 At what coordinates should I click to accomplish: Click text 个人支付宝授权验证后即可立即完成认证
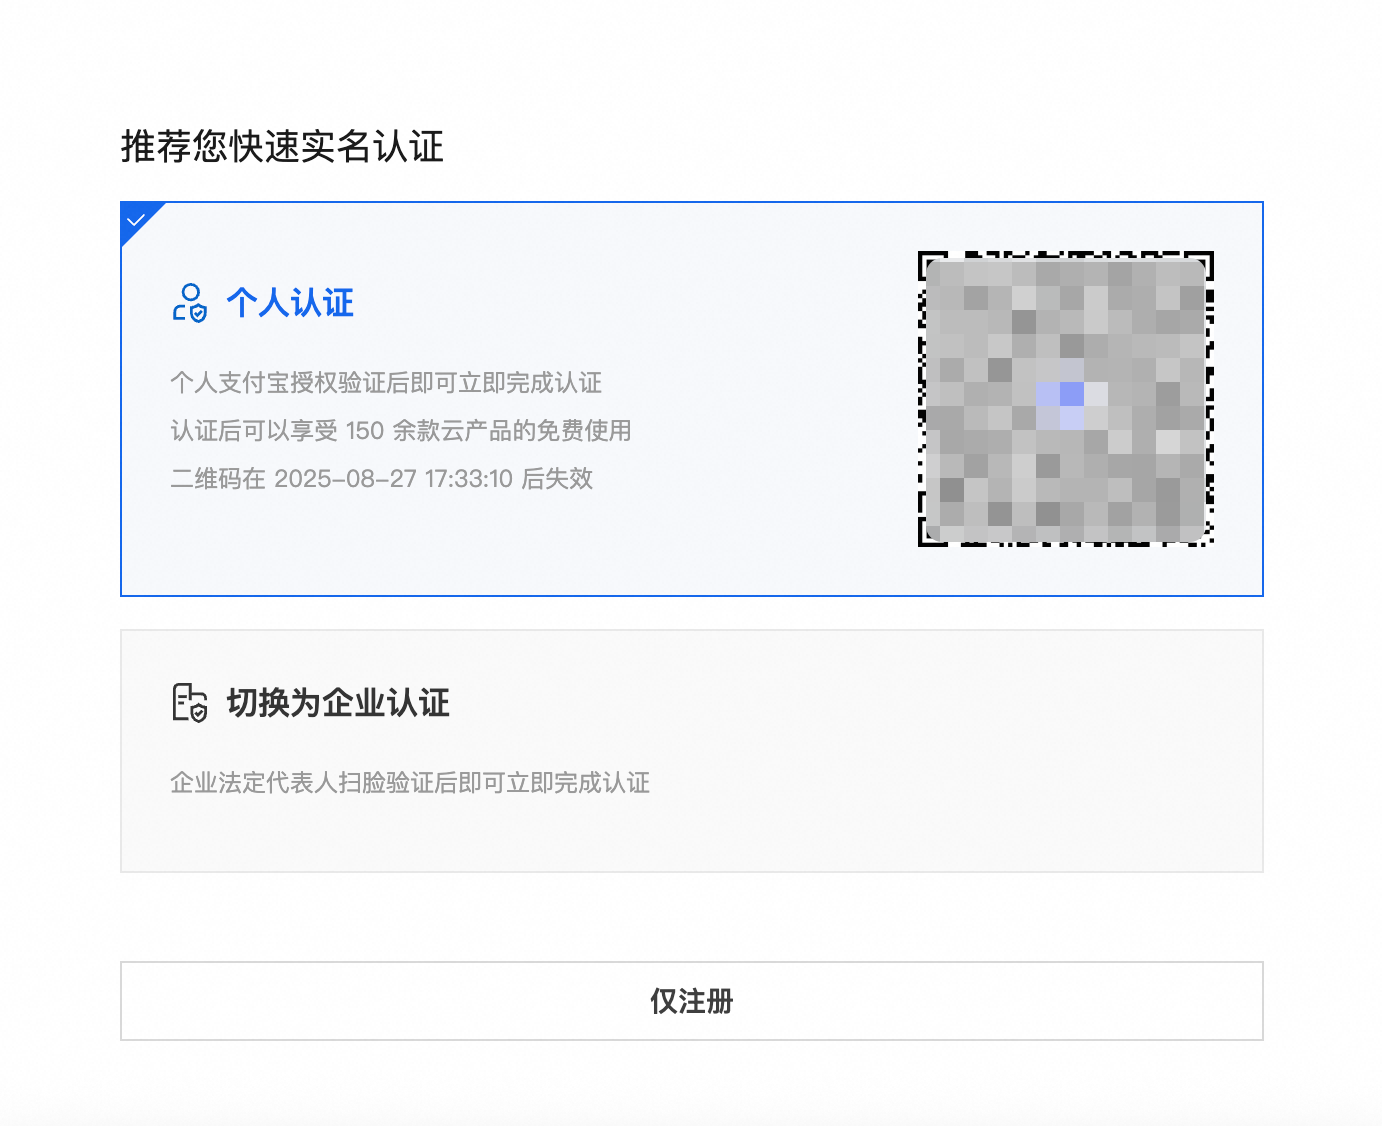[386, 383]
